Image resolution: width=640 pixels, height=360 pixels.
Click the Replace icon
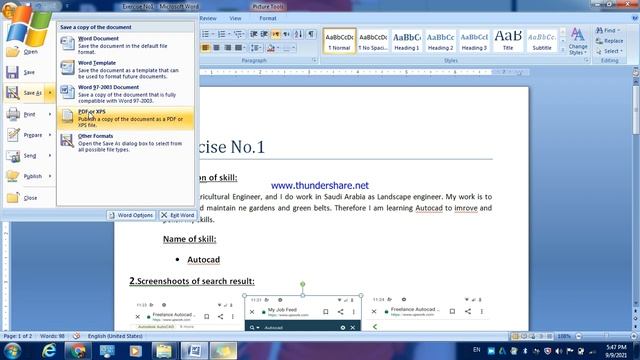click(599, 41)
